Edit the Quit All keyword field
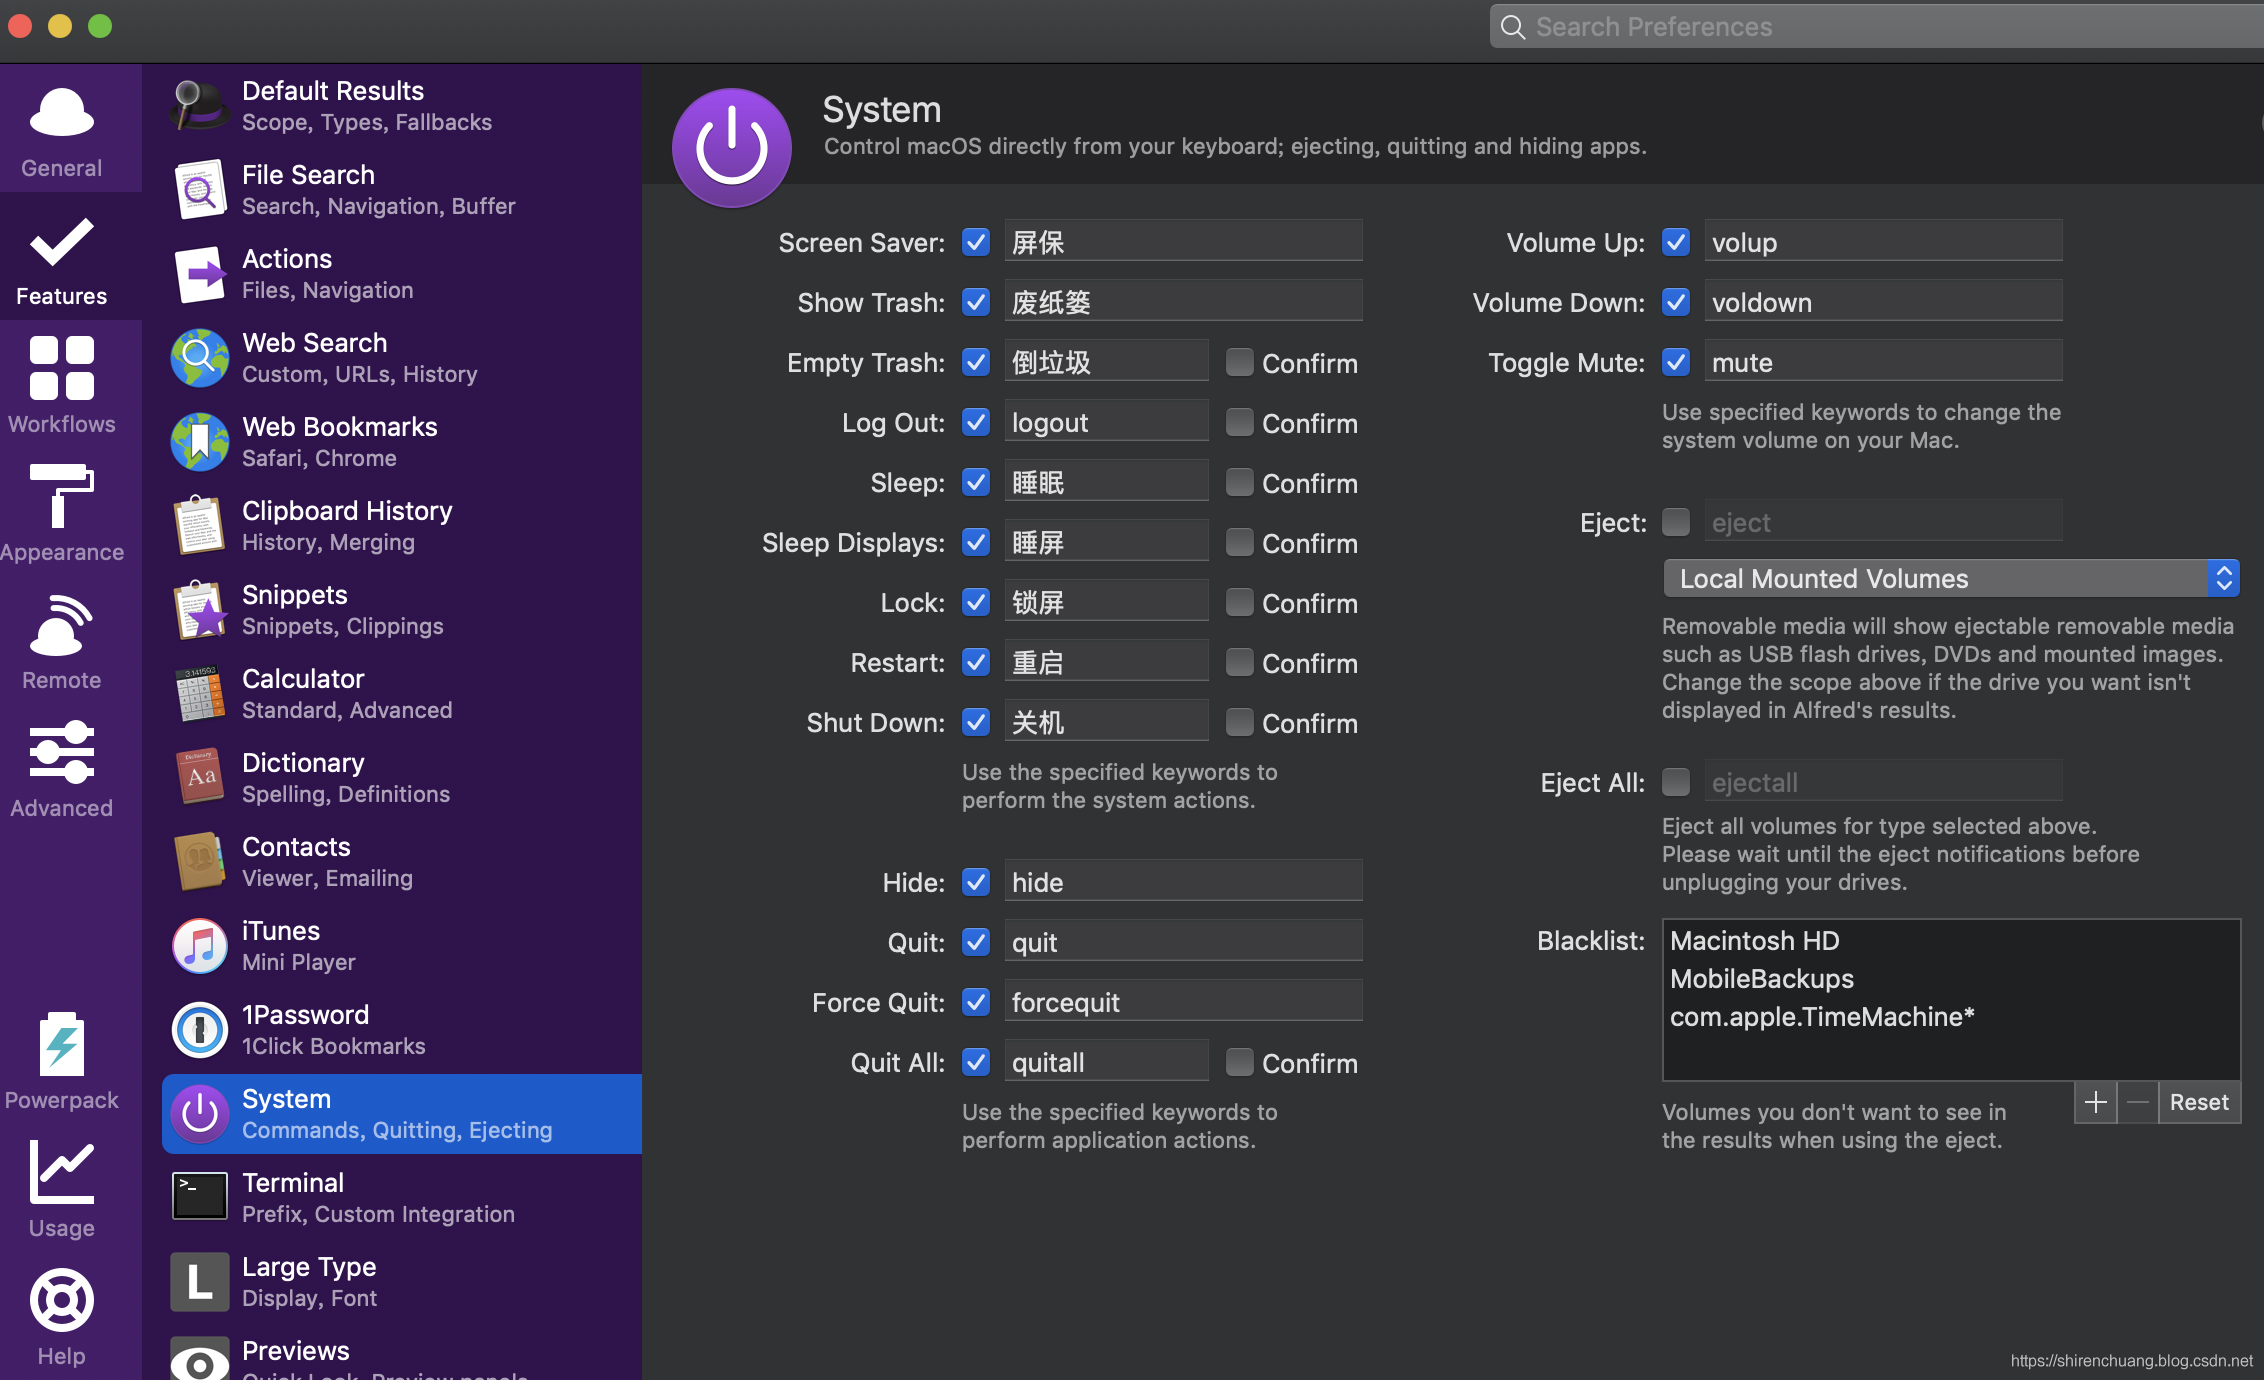 [x=1106, y=1062]
